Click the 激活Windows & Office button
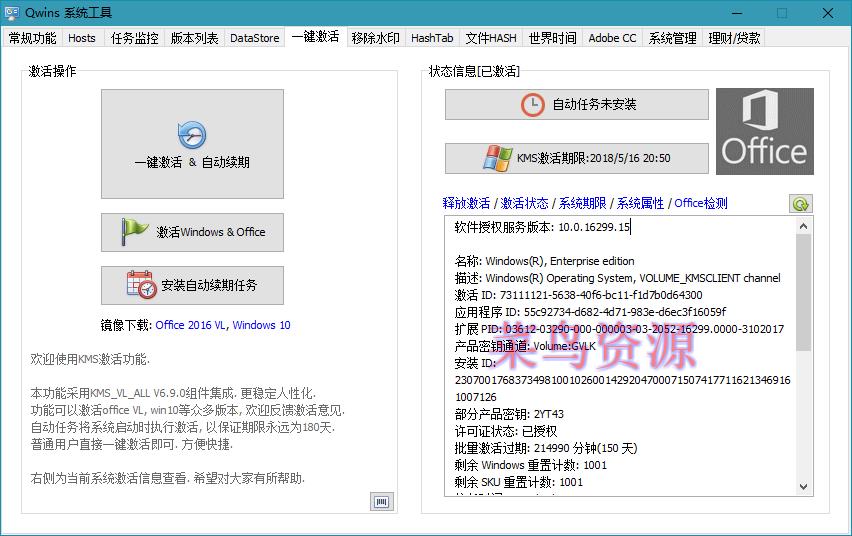This screenshot has height=536, width=852. pyautogui.click(x=192, y=232)
